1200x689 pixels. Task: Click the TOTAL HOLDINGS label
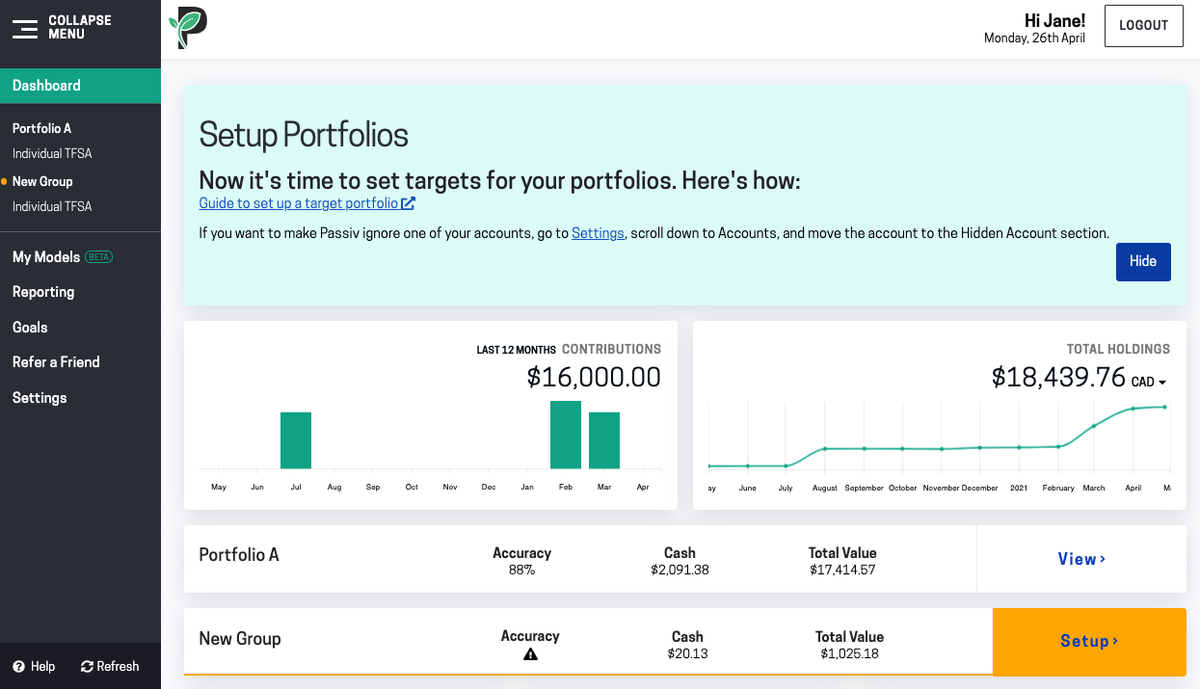tap(1118, 350)
